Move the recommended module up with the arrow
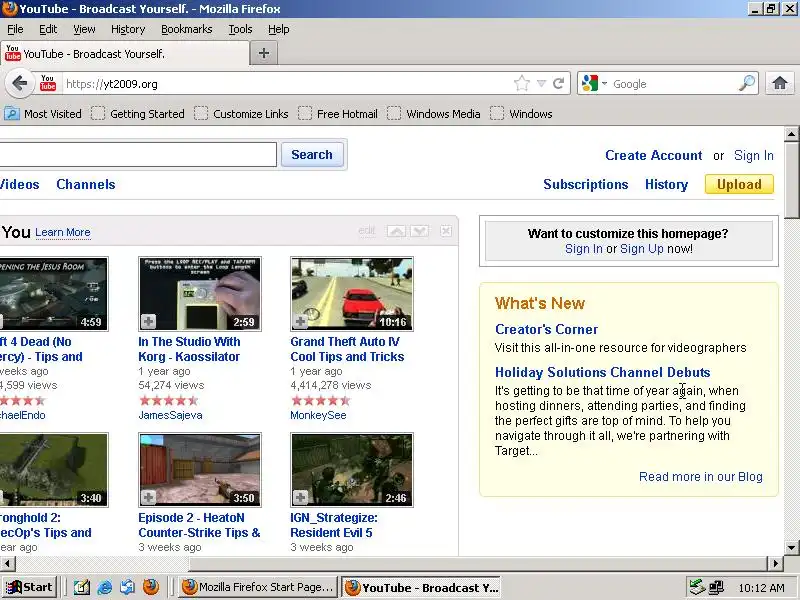The height and width of the screenshot is (600, 800). click(x=396, y=231)
